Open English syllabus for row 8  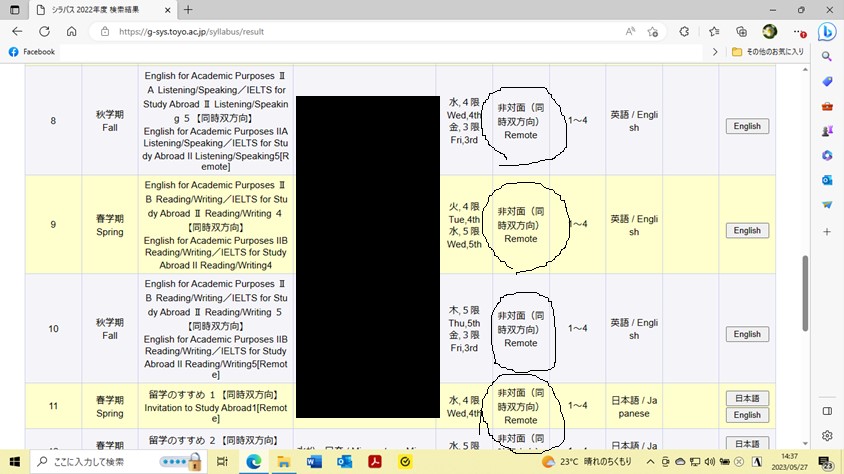[747, 126]
